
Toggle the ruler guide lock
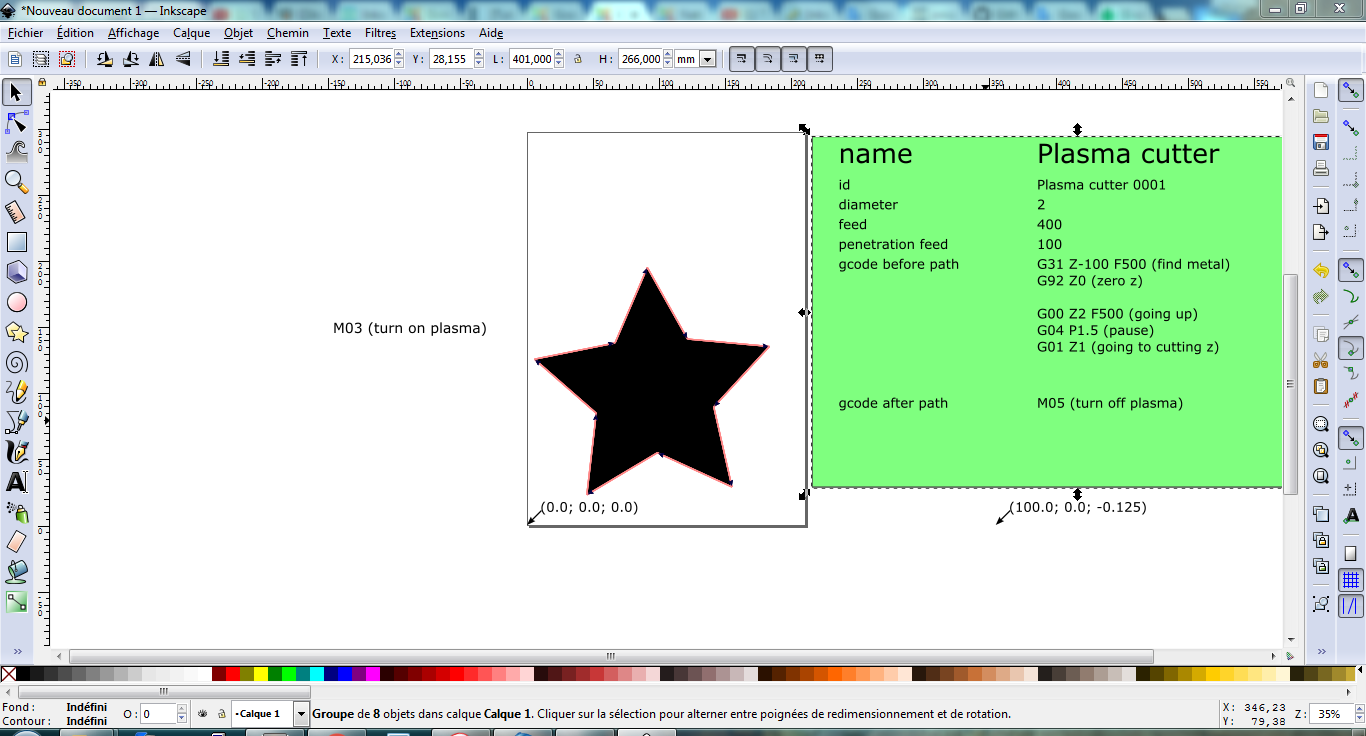(42, 83)
